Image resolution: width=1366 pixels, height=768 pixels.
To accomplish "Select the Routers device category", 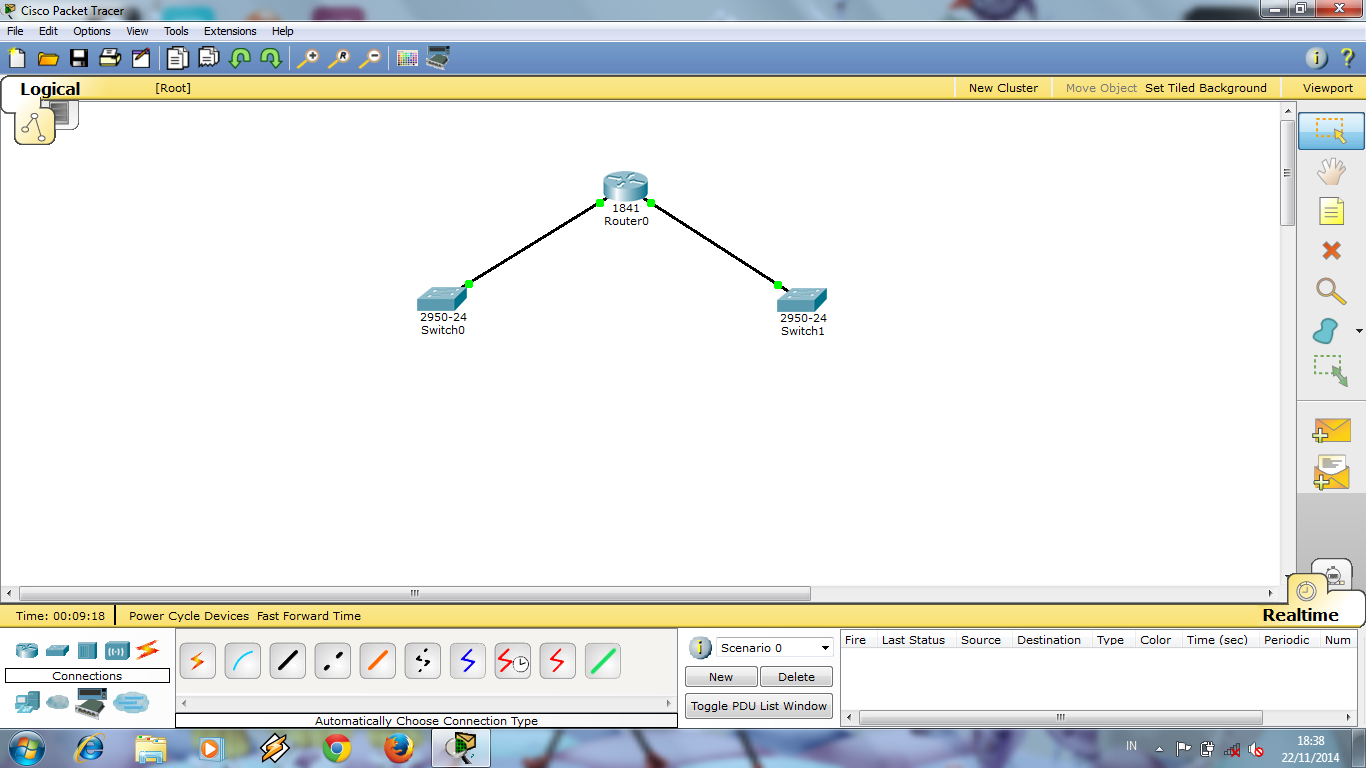I will (27, 650).
